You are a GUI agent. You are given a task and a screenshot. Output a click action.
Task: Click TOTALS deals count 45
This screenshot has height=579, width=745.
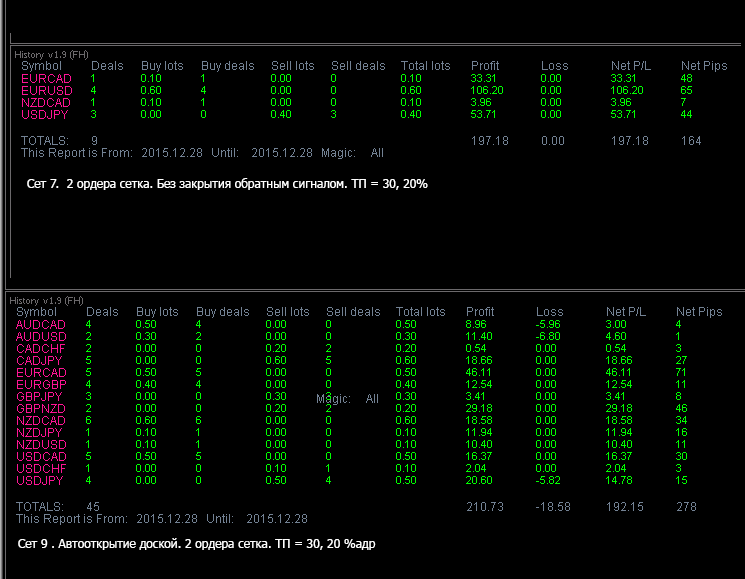[x=93, y=507]
